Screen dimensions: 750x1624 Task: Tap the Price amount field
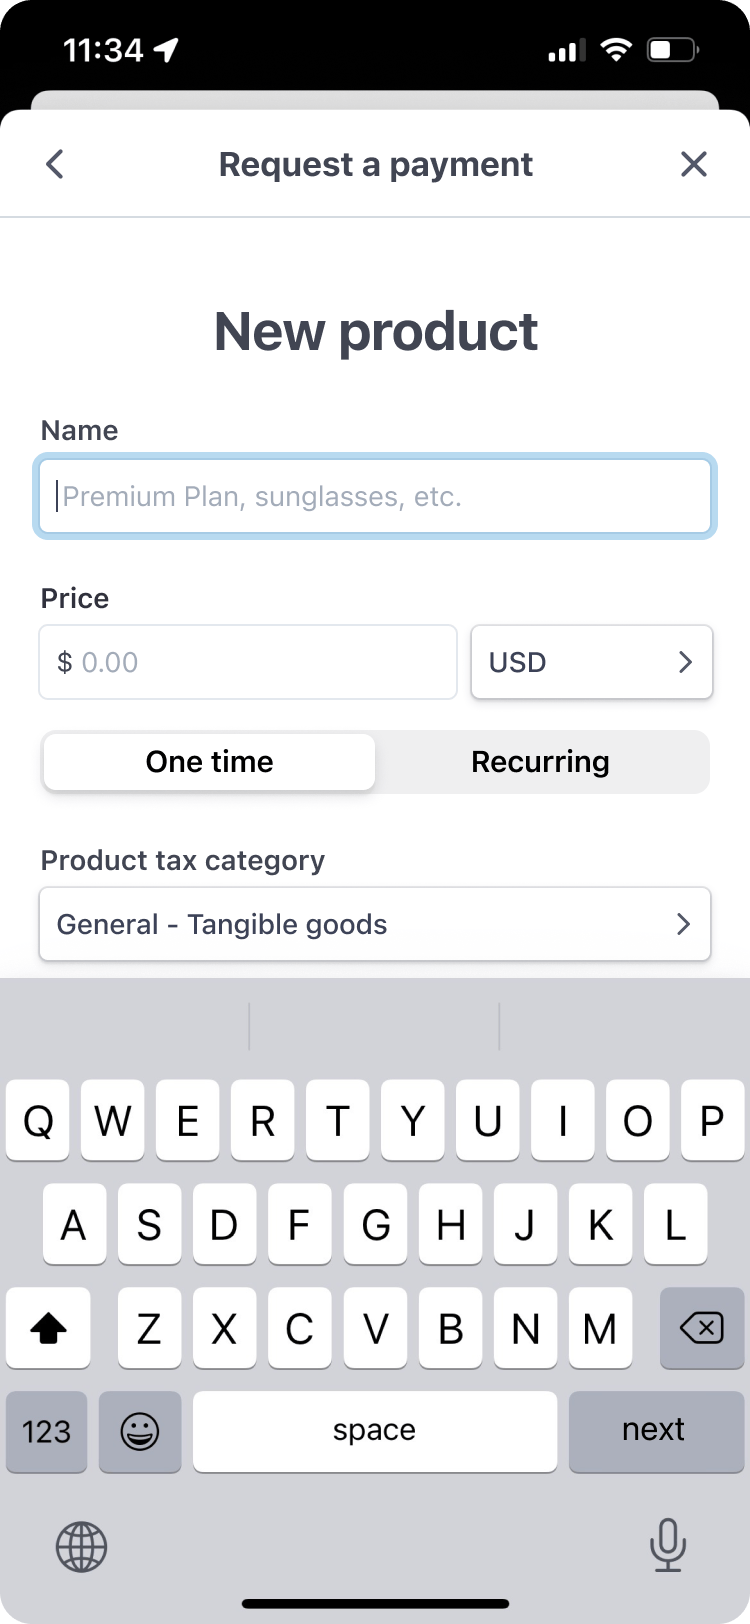(248, 662)
